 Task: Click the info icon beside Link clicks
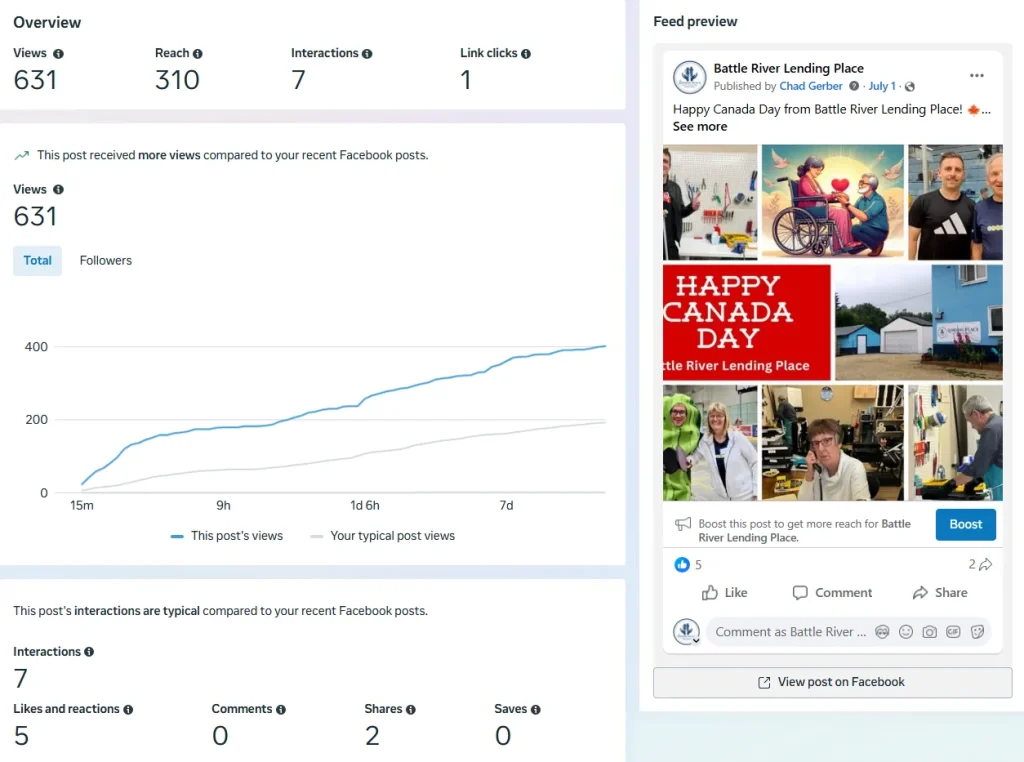[x=526, y=54]
